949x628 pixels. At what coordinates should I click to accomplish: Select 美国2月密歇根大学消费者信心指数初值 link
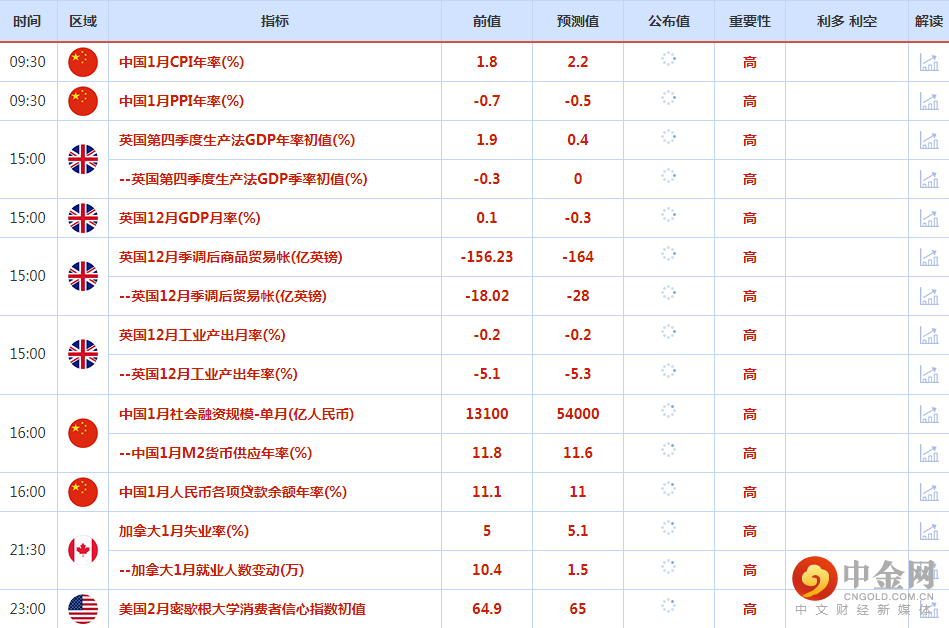242,608
